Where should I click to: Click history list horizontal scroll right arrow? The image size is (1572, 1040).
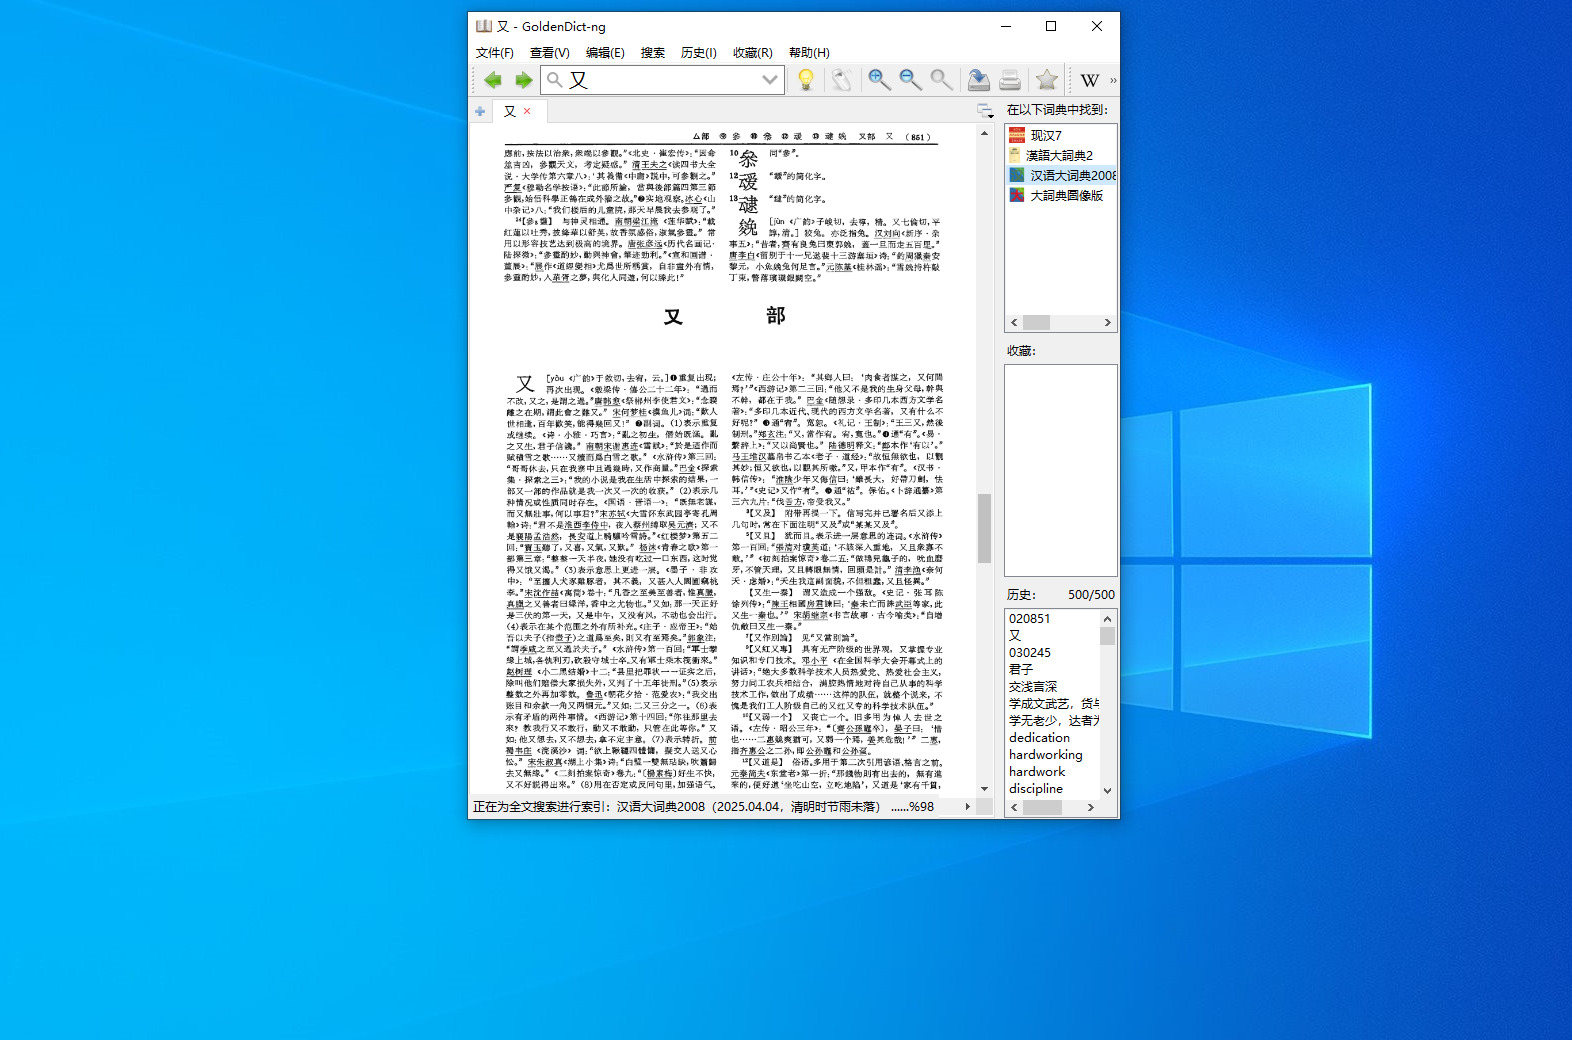[x=1091, y=807]
